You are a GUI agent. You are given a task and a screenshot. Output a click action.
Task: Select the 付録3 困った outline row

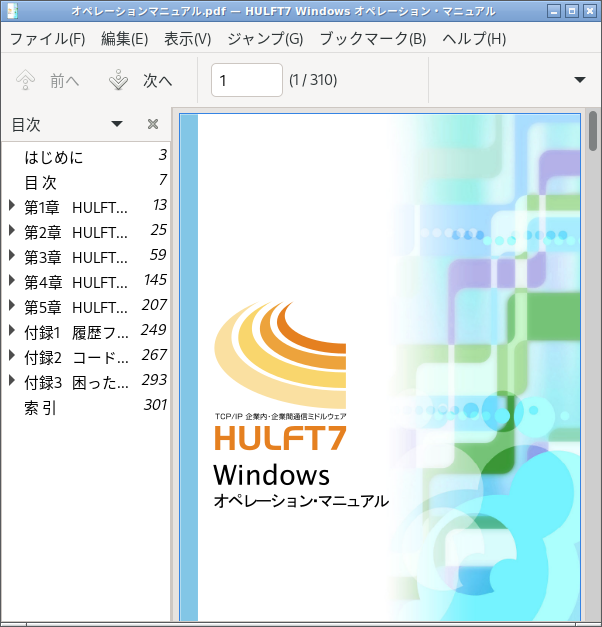click(86, 381)
